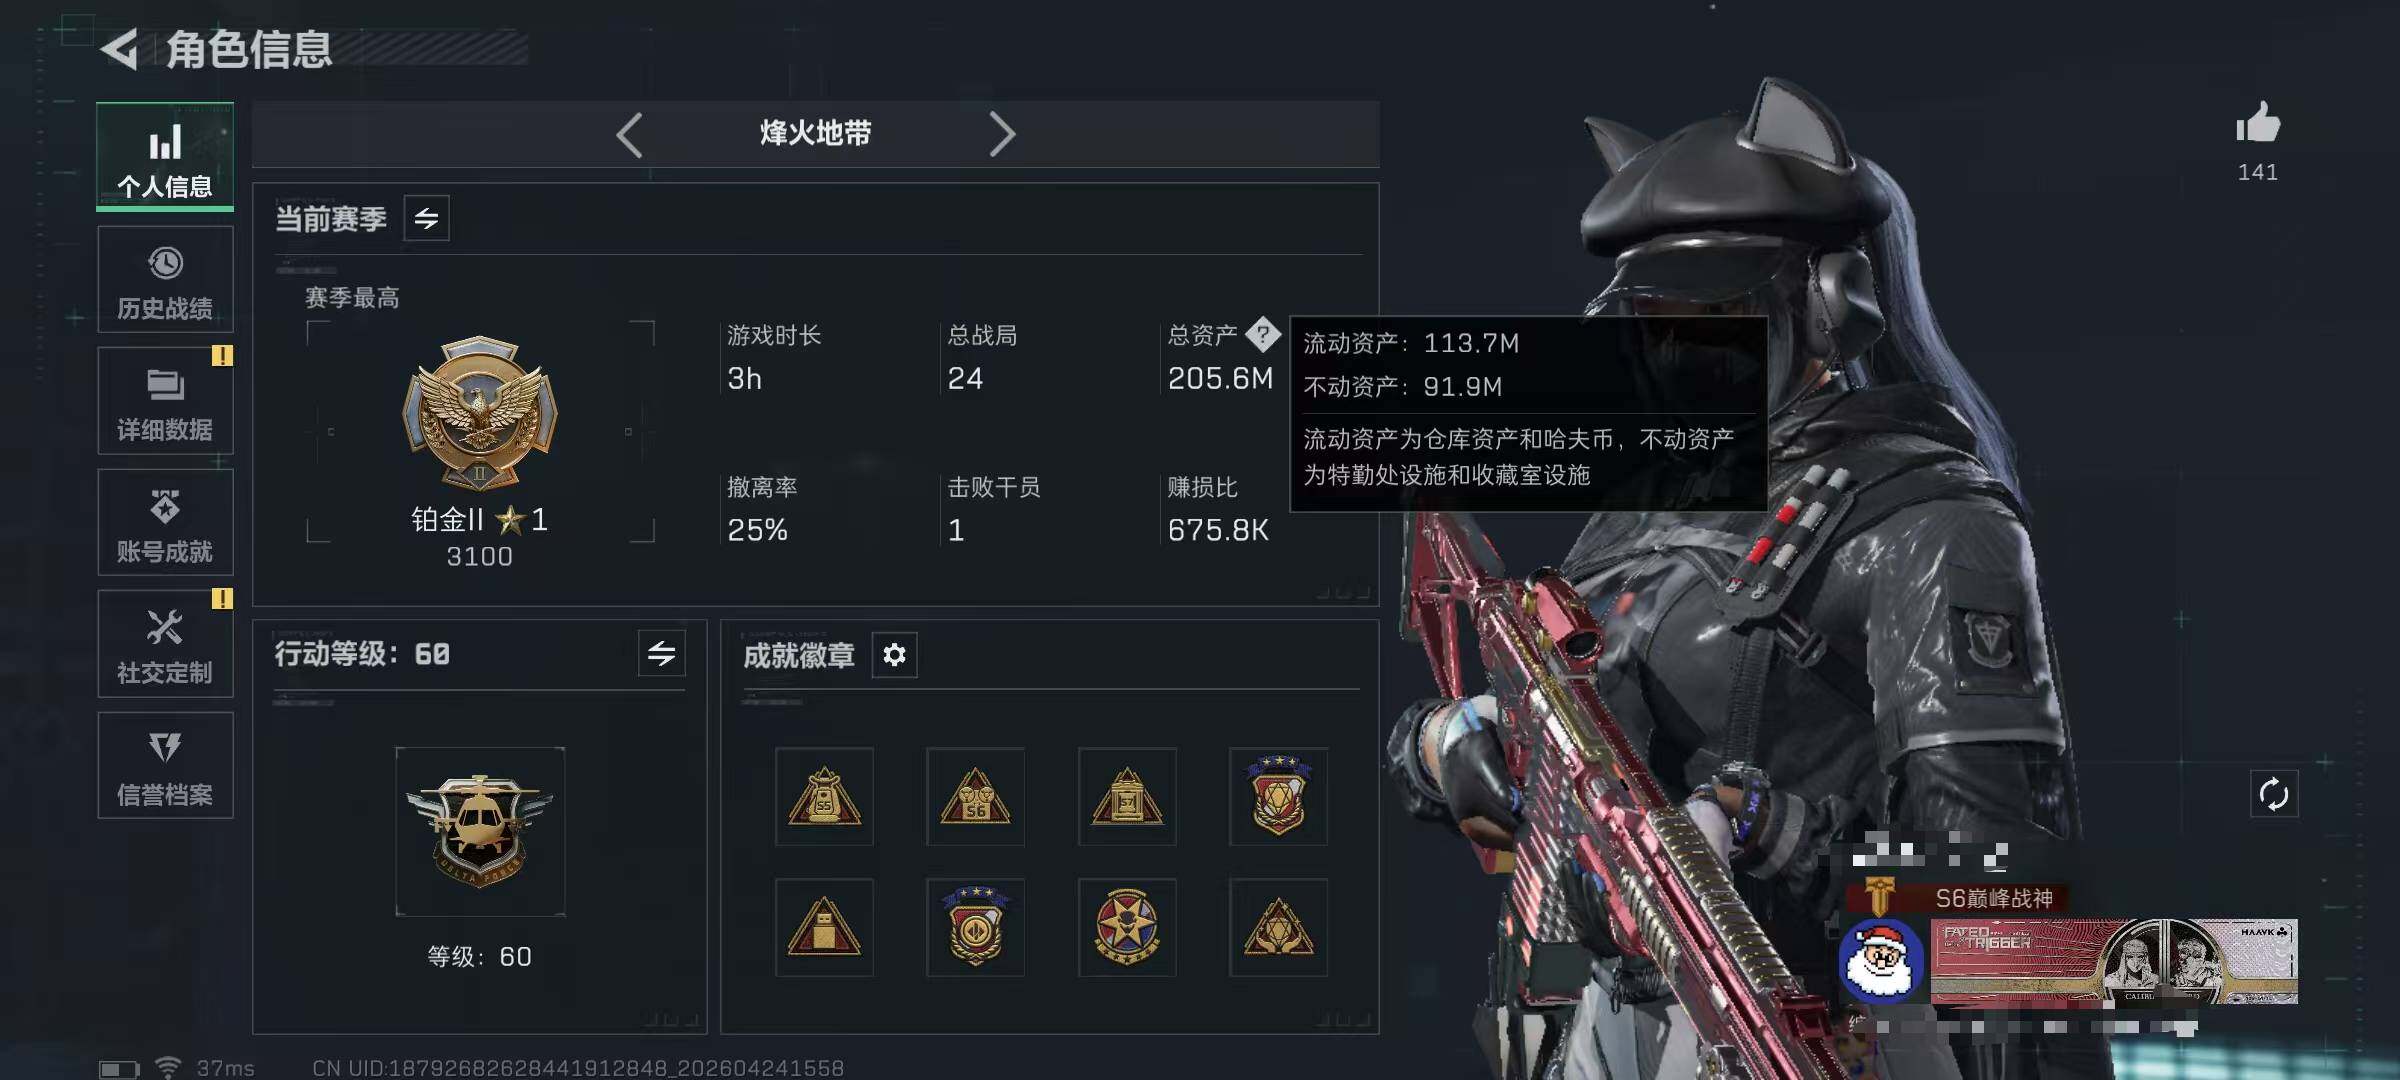
Task: Switch to previous mode with left chevron
Action: click(x=629, y=134)
